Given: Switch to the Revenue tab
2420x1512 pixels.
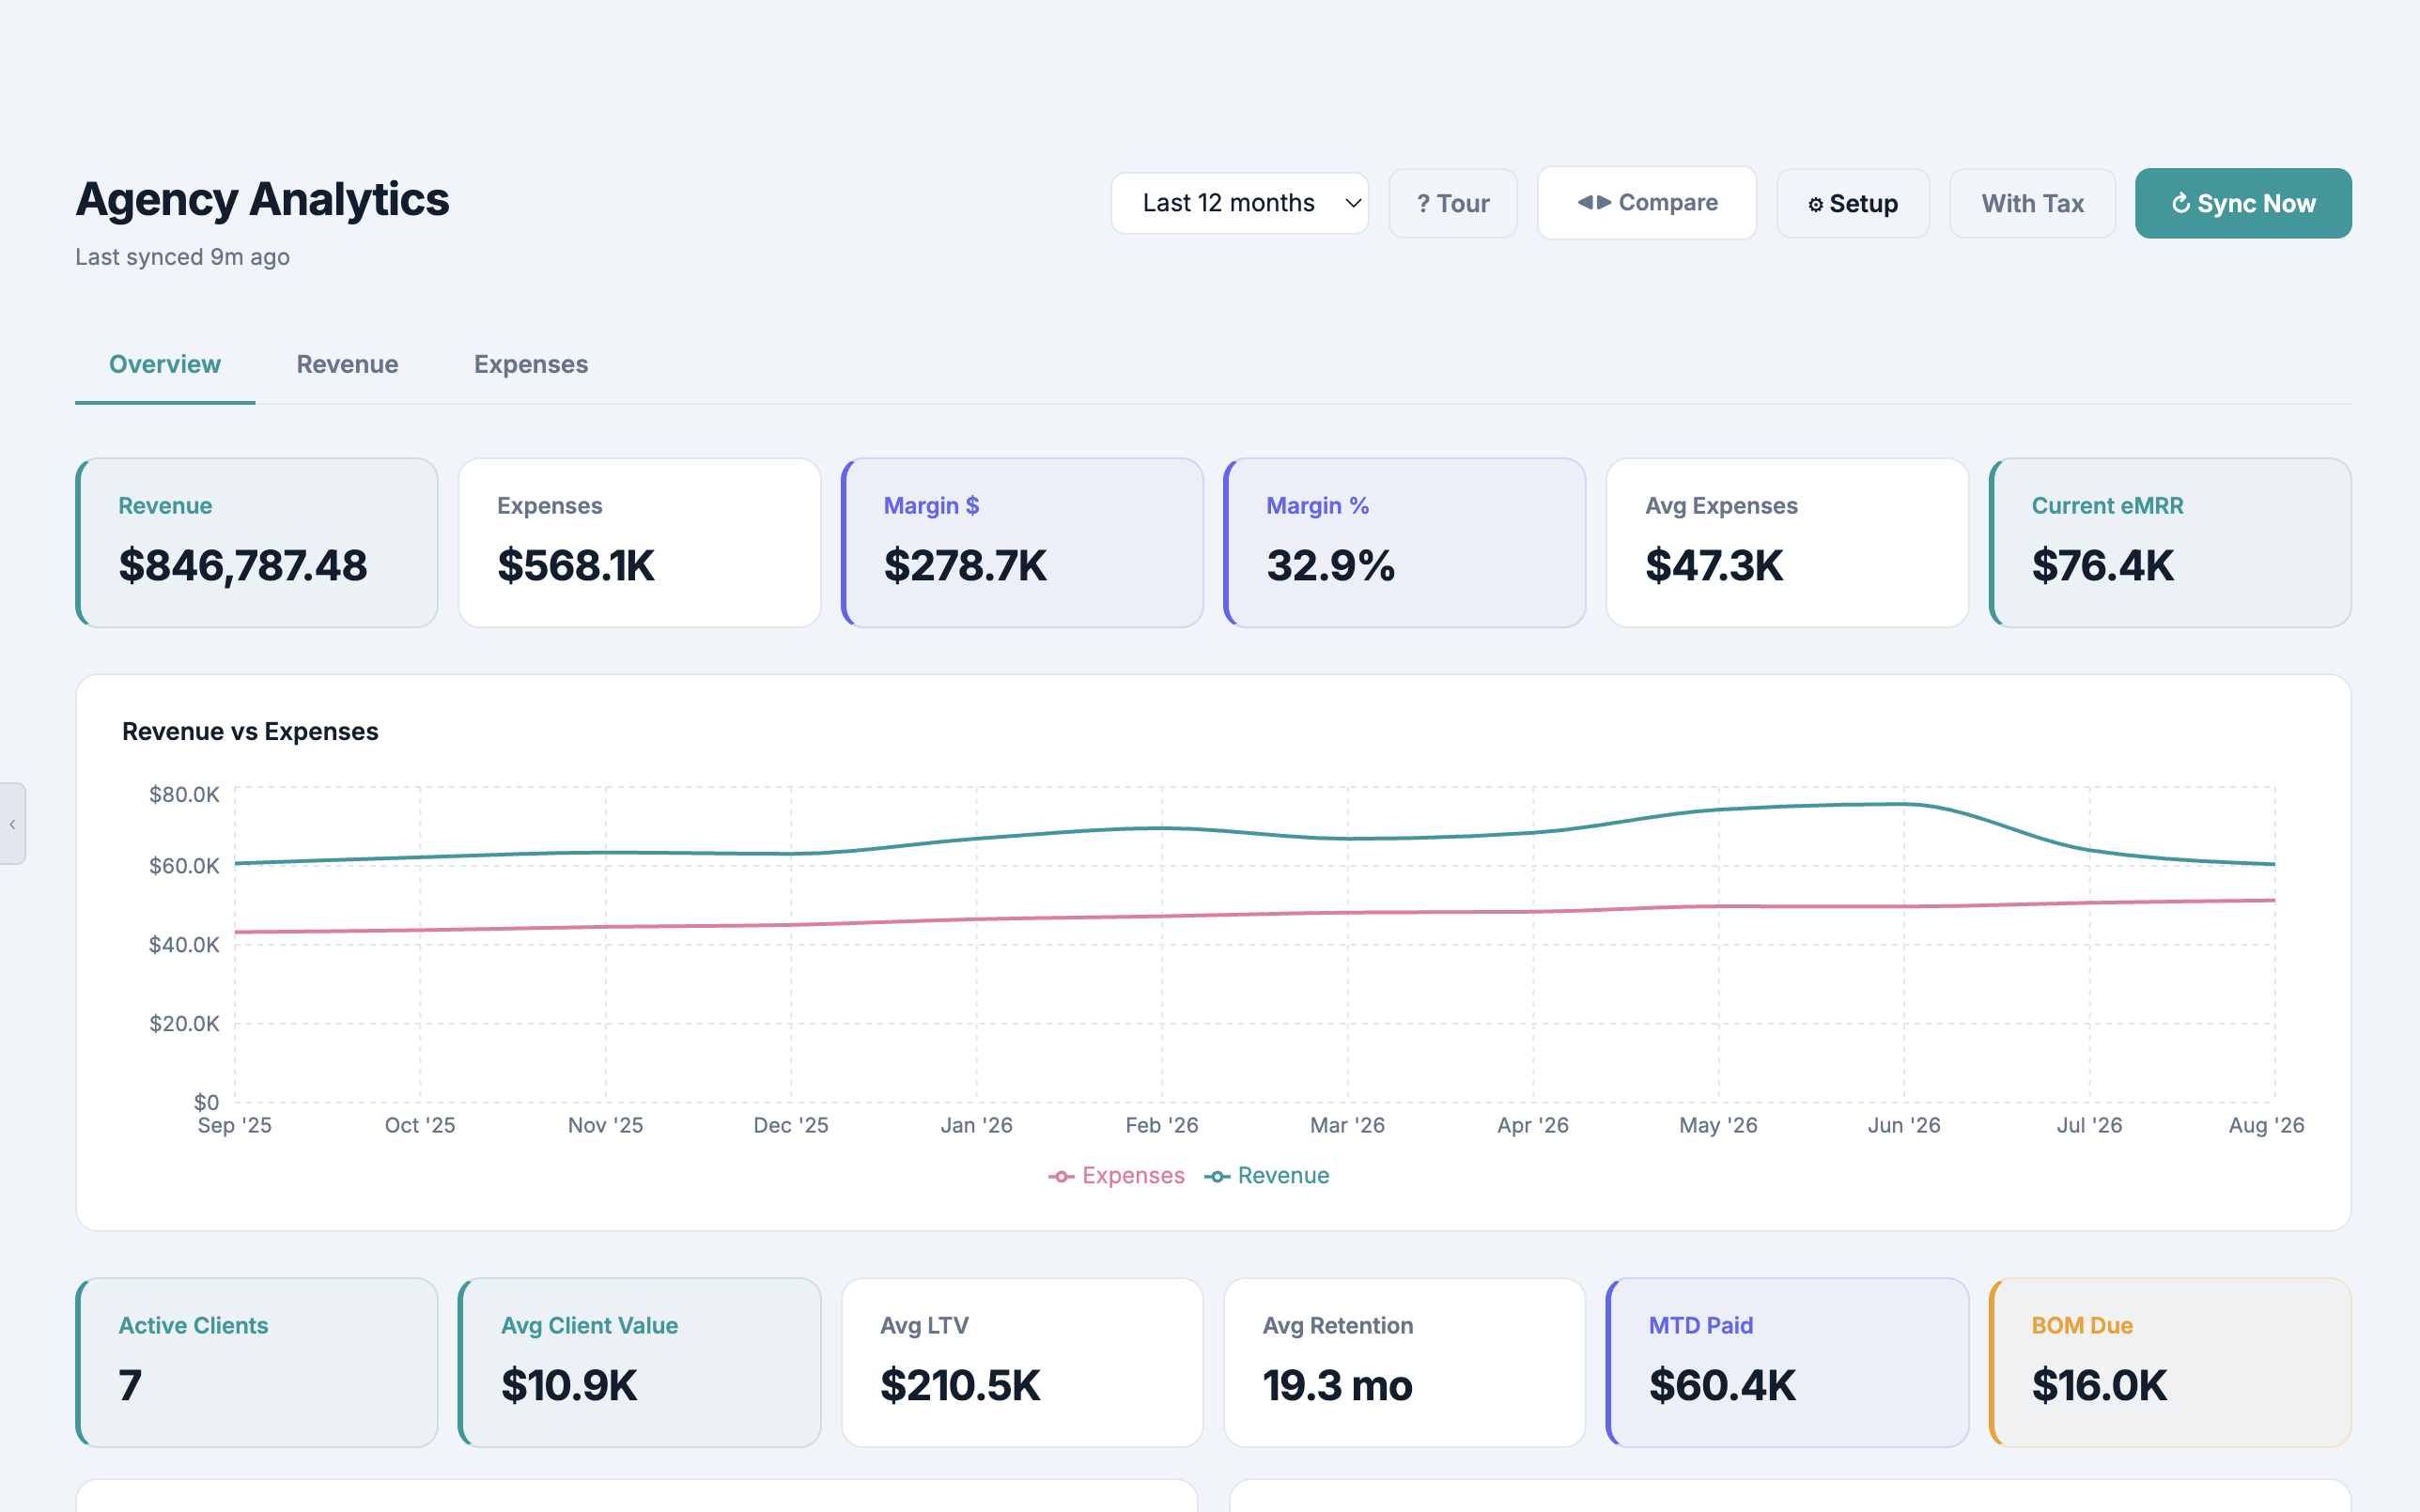Looking at the screenshot, I should pyautogui.click(x=347, y=365).
